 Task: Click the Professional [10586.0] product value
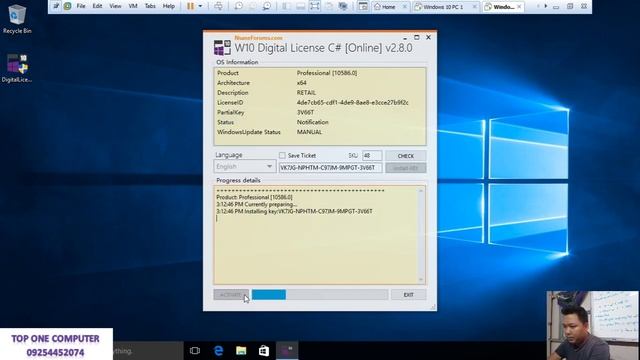click(x=327, y=73)
